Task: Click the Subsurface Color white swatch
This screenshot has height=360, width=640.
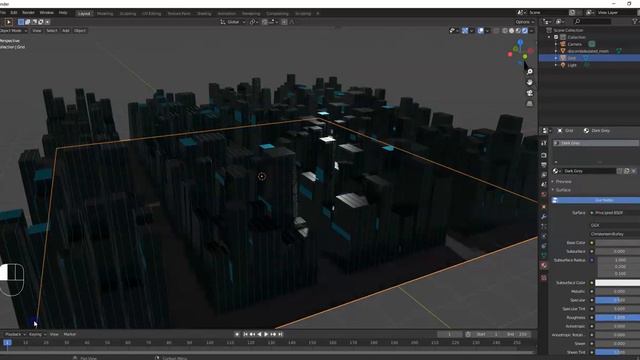Action: [618, 283]
